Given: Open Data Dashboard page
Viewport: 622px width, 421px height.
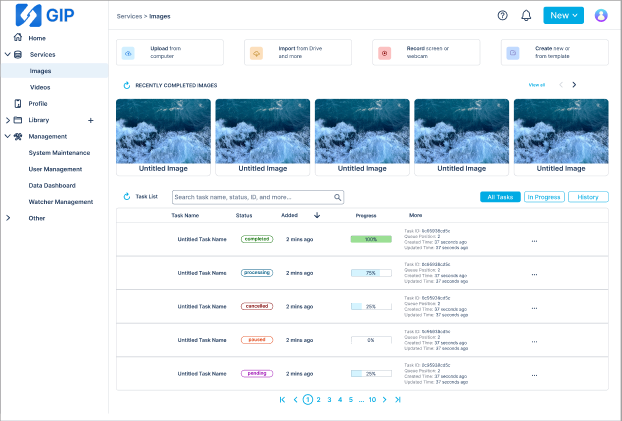Looking at the screenshot, I should pyautogui.click(x=52, y=185).
